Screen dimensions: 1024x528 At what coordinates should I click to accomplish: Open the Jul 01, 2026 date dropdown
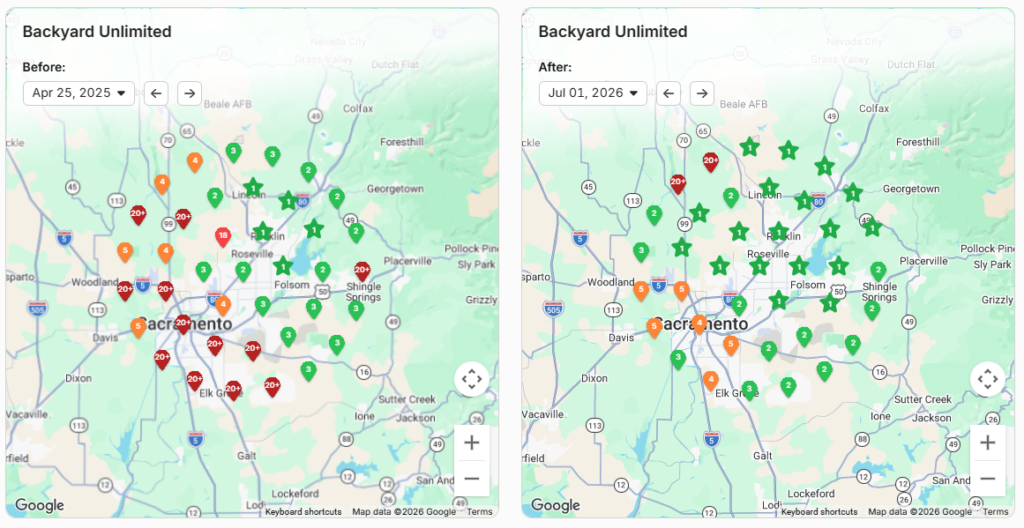click(593, 93)
